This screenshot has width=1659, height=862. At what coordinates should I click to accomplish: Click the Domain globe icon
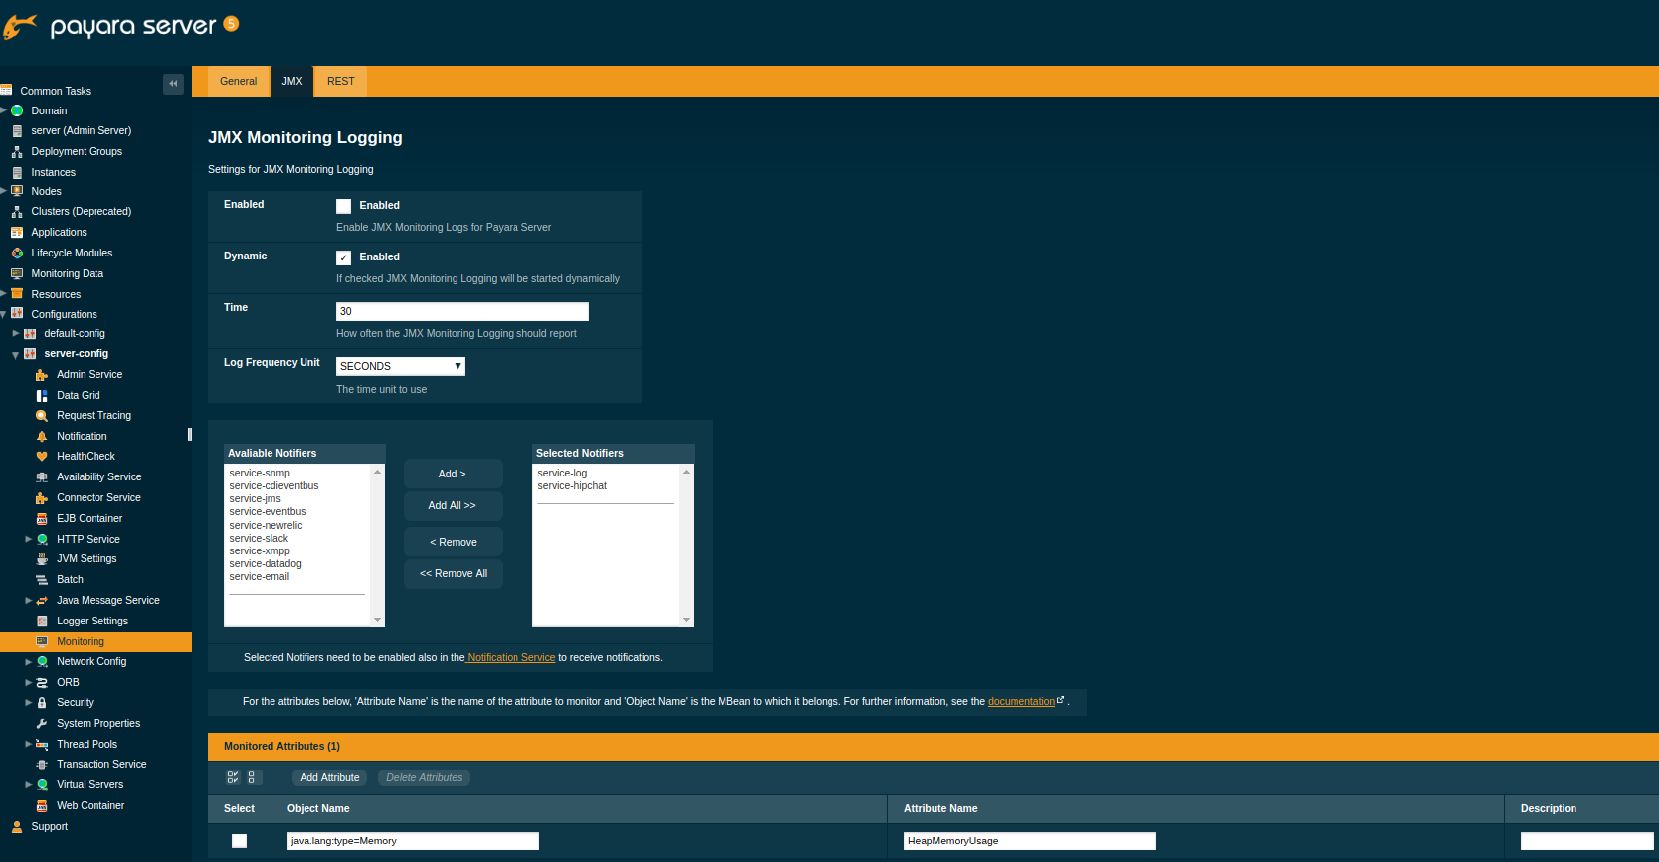pyautogui.click(x=17, y=110)
